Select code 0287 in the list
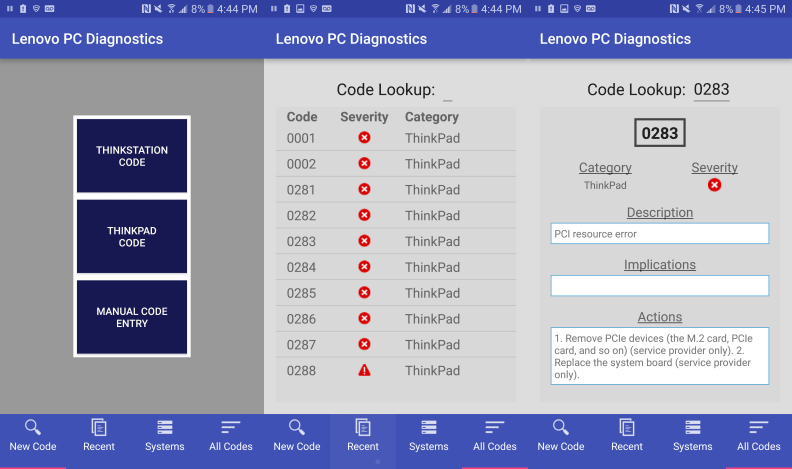Viewport: 792px width, 469px height. (x=396, y=345)
